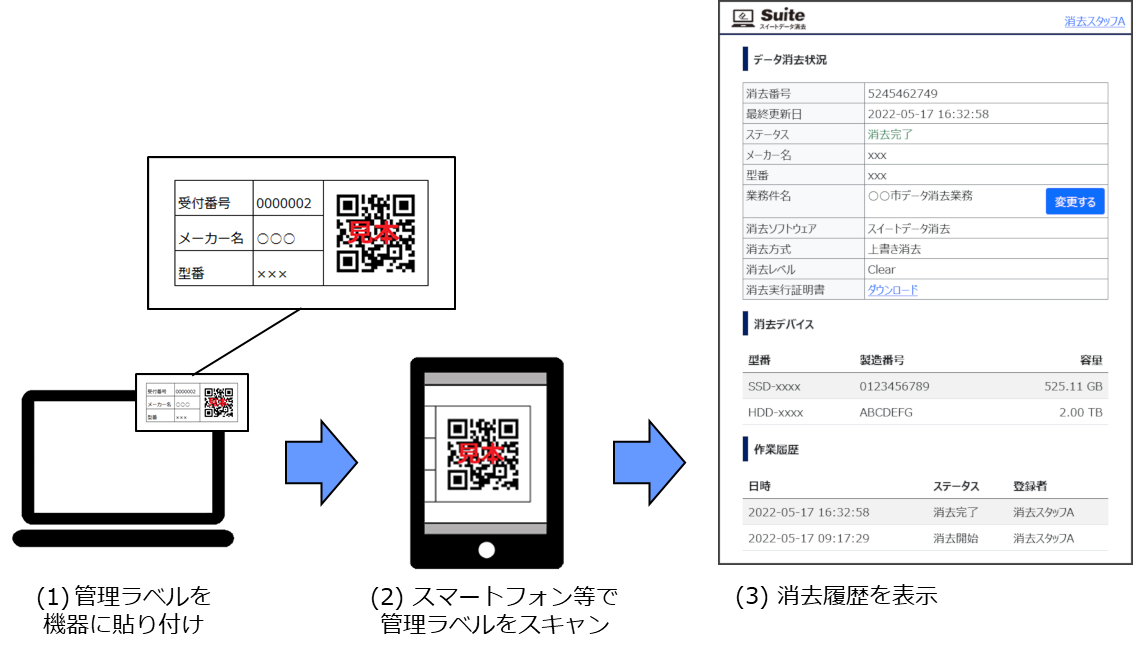Viewport: 1133px width, 655px height.
Task: Tap the QR code shown on the tablet screen
Action: (482, 454)
